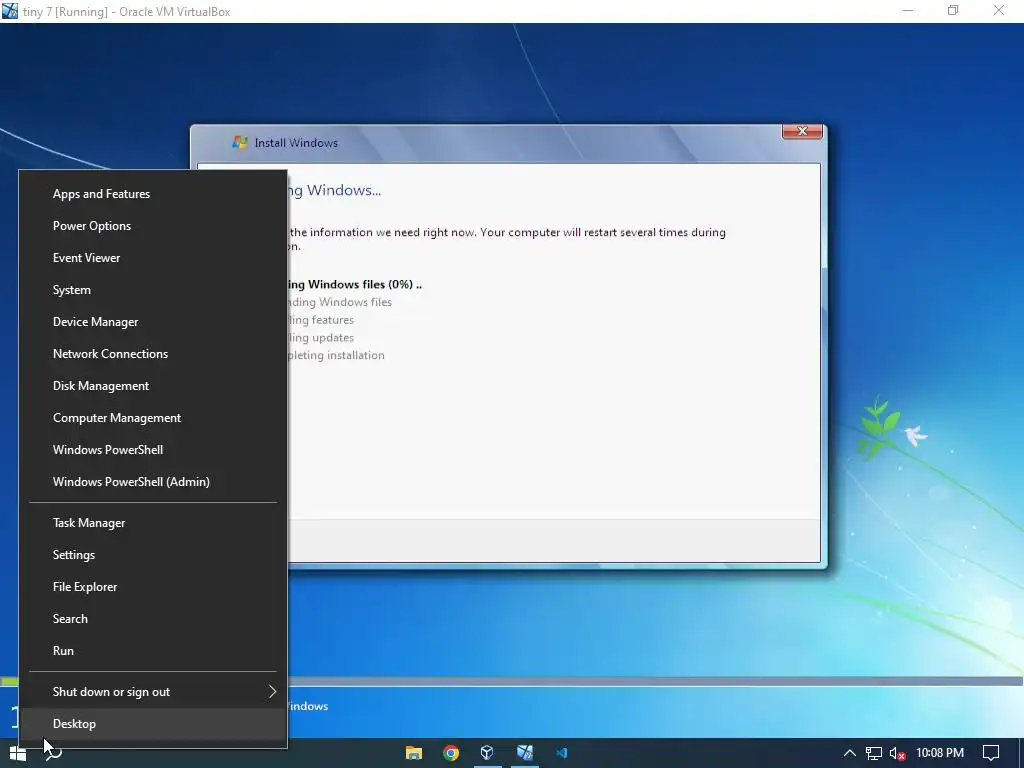
Task: Open Apps and Features from the menu
Action: (x=153, y=194)
